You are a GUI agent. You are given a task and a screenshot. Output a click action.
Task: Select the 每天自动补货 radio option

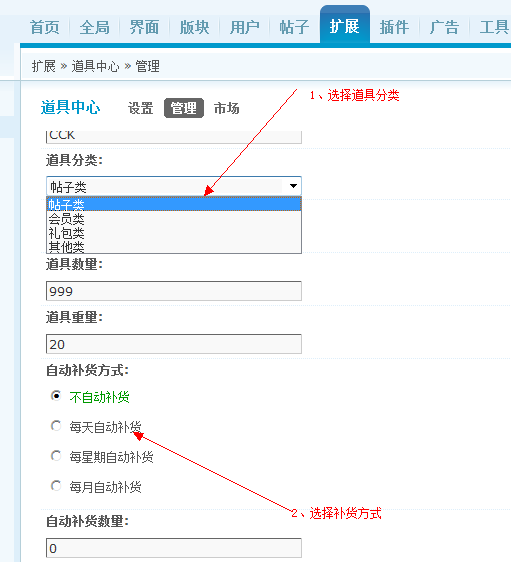tap(56, 426)
